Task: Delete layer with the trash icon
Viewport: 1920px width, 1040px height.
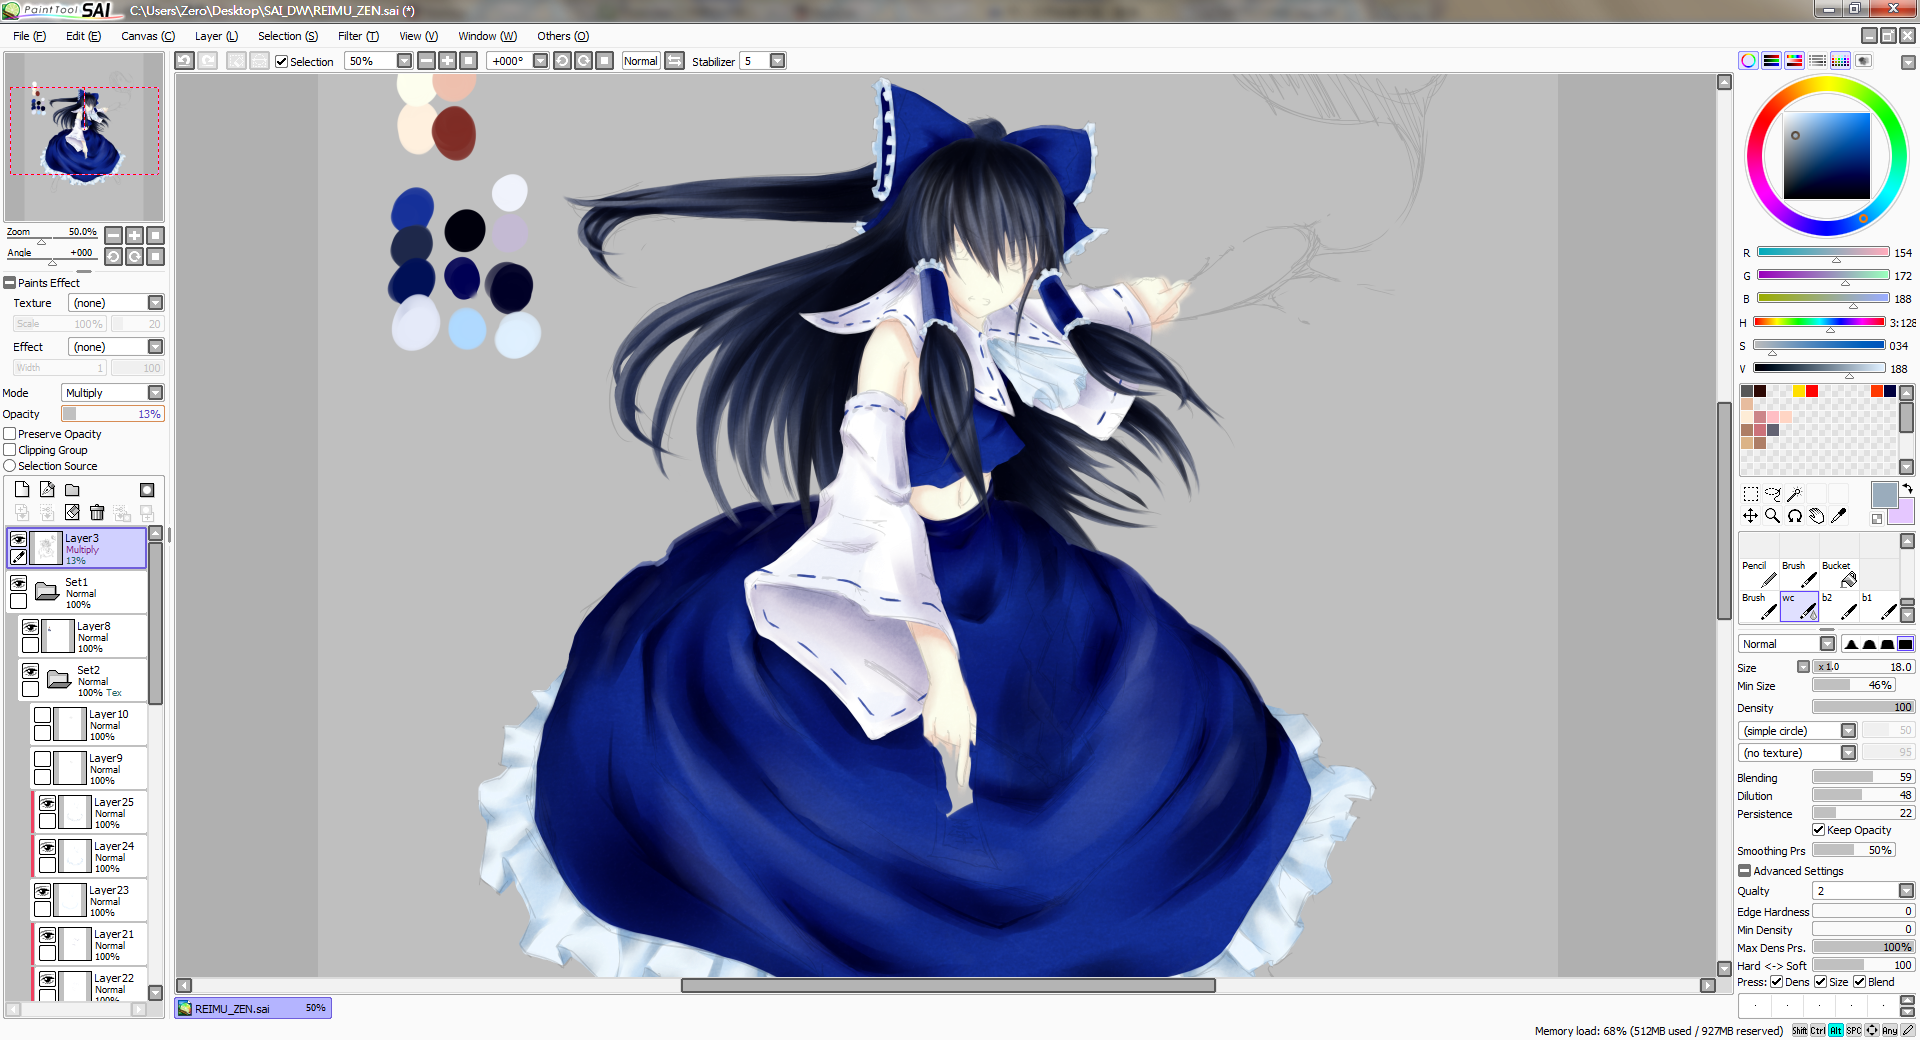Action: point(97,513)
